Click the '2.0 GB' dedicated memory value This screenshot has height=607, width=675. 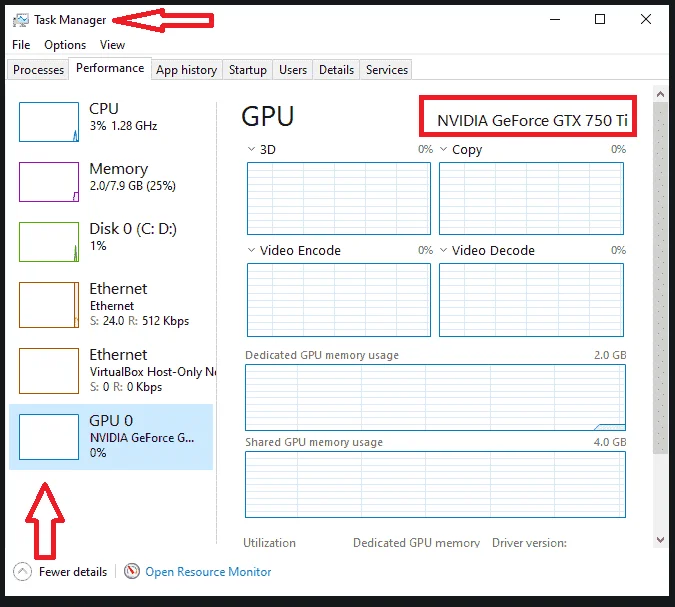pyautogui.click(x=610, y=355)
